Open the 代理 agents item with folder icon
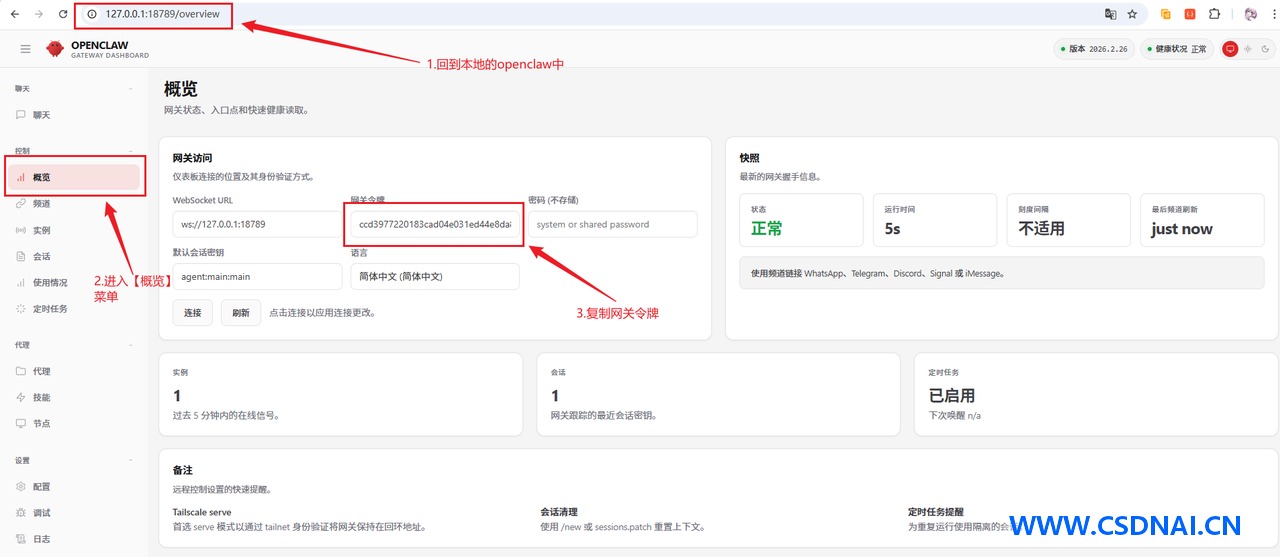Image resolution: width=1280 pixels, height=557 pixels. point(75,371)
